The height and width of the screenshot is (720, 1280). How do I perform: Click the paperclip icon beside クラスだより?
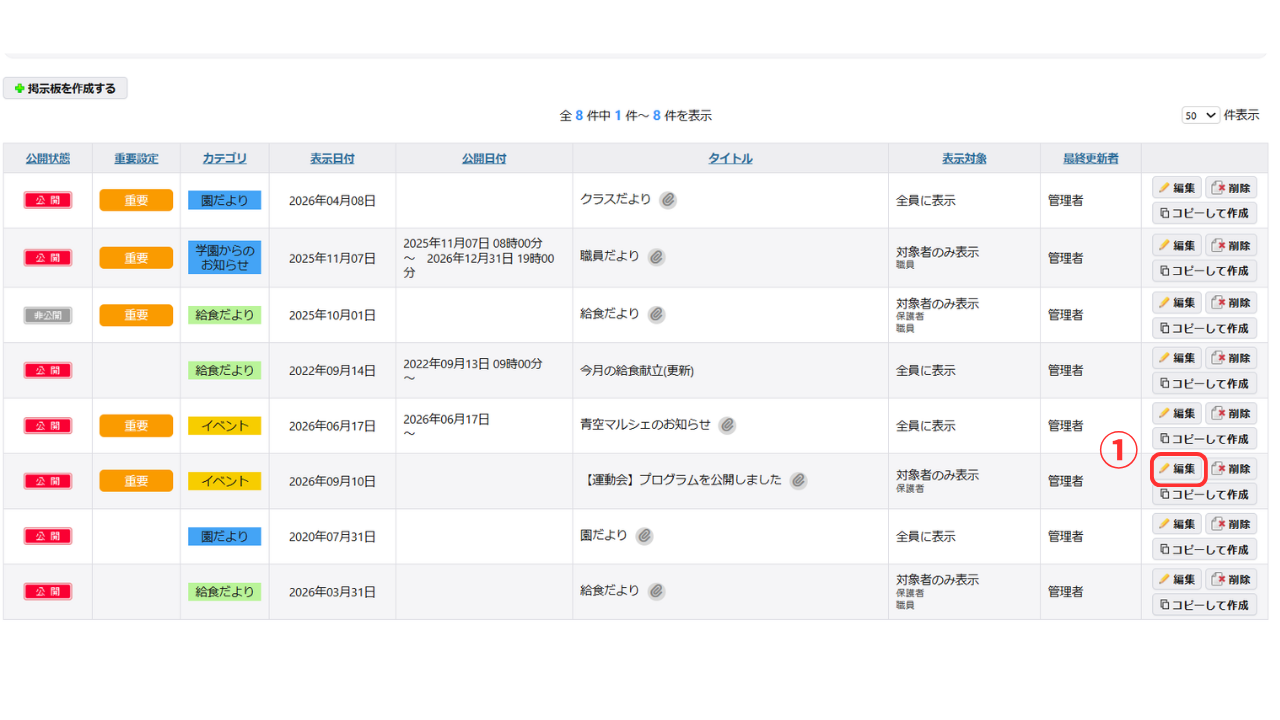(668, 200)
